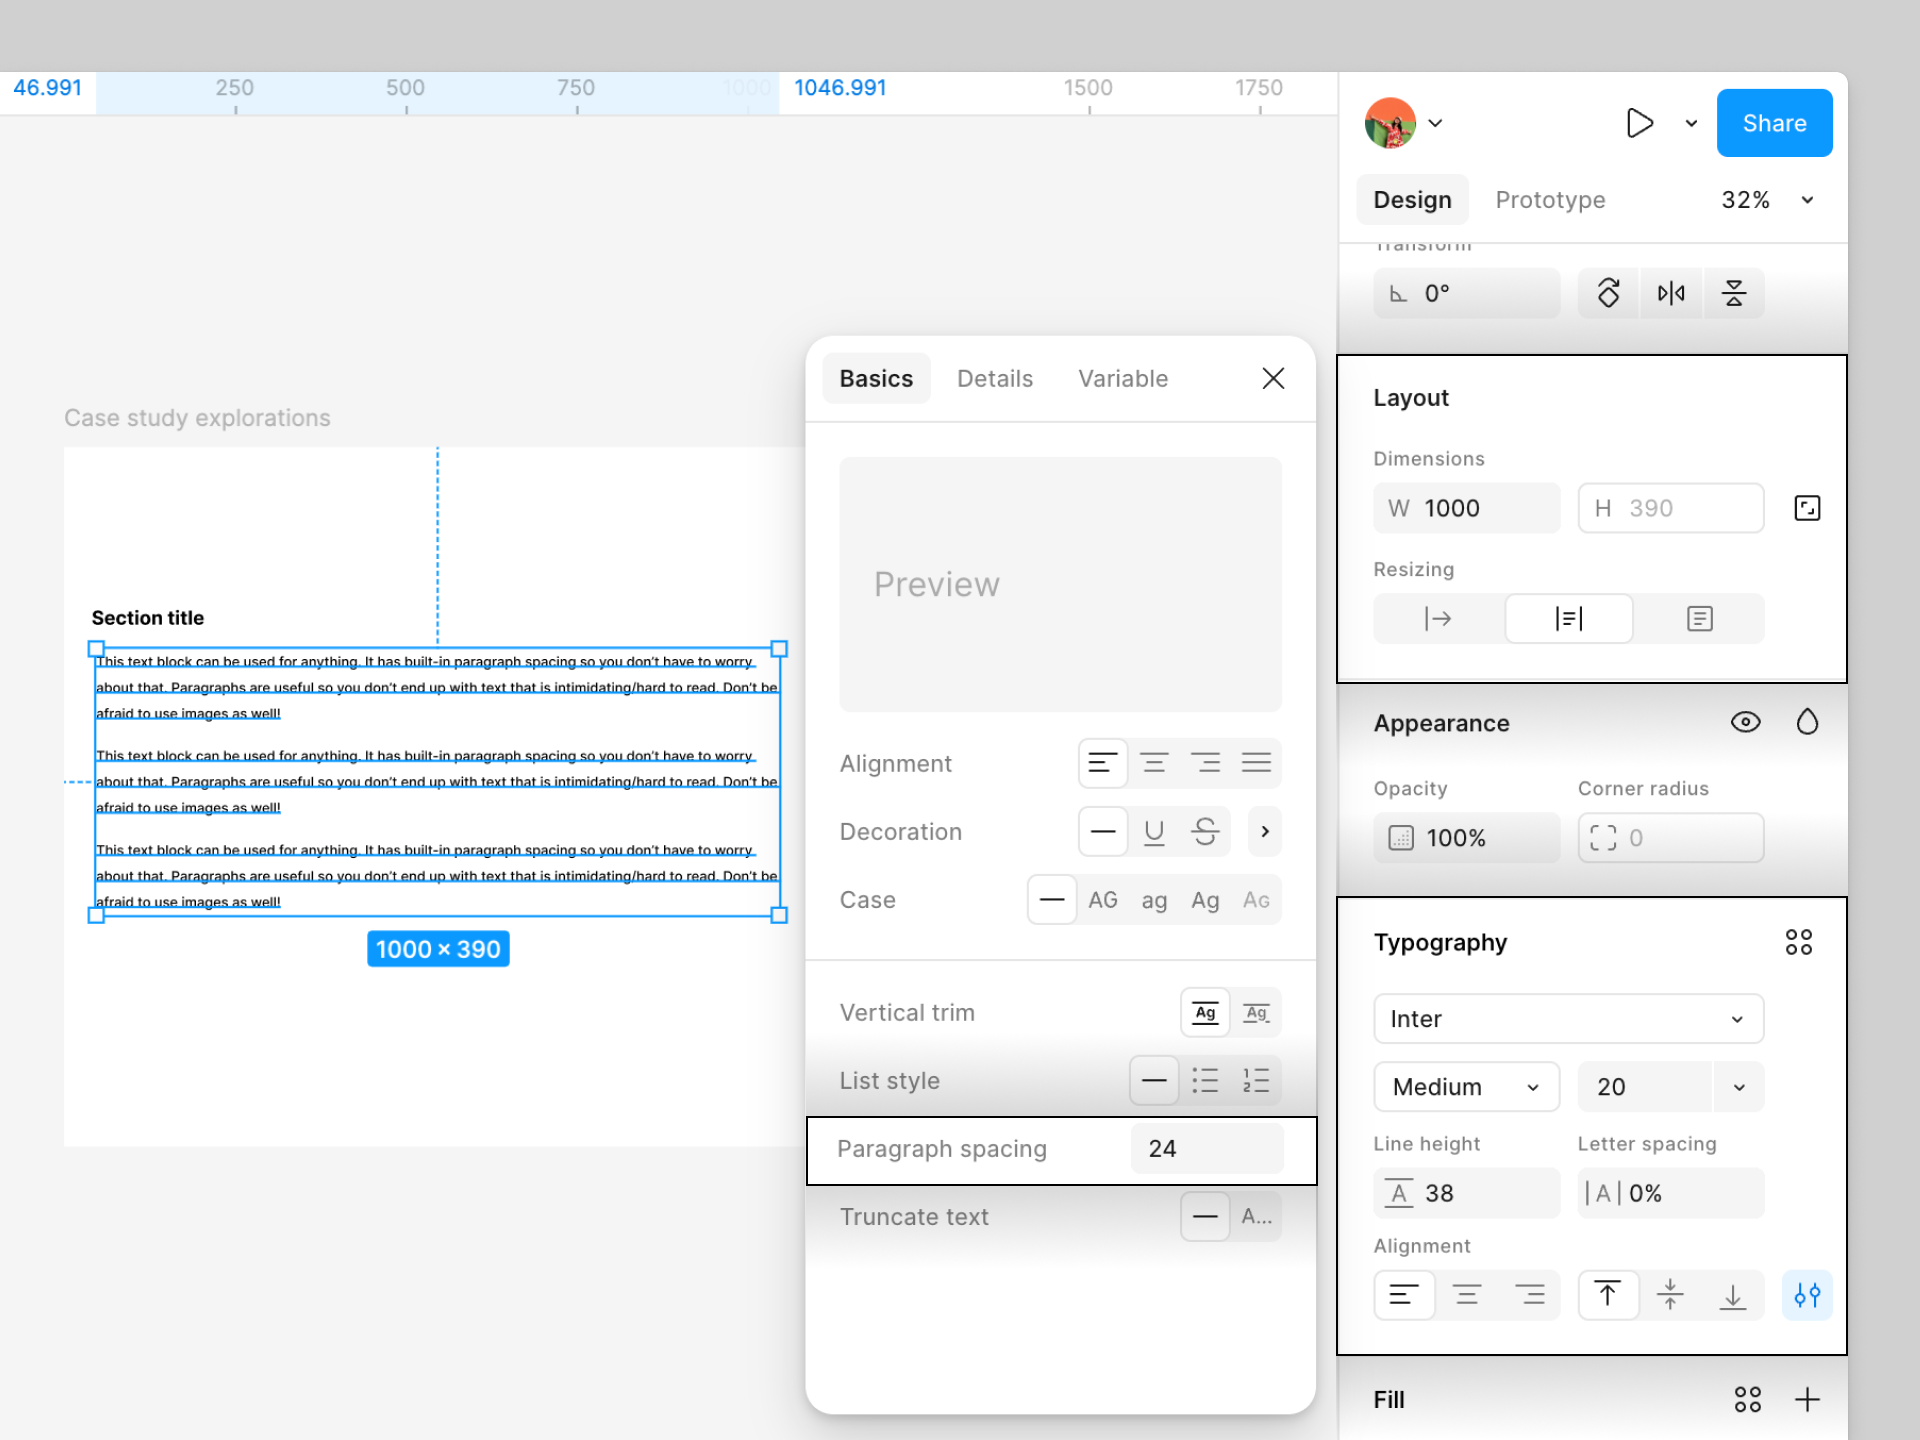Viewport: 1920px width, 1440px height.
Task: Open the Medium font weight dropdown
Action: (1466, 1087)
